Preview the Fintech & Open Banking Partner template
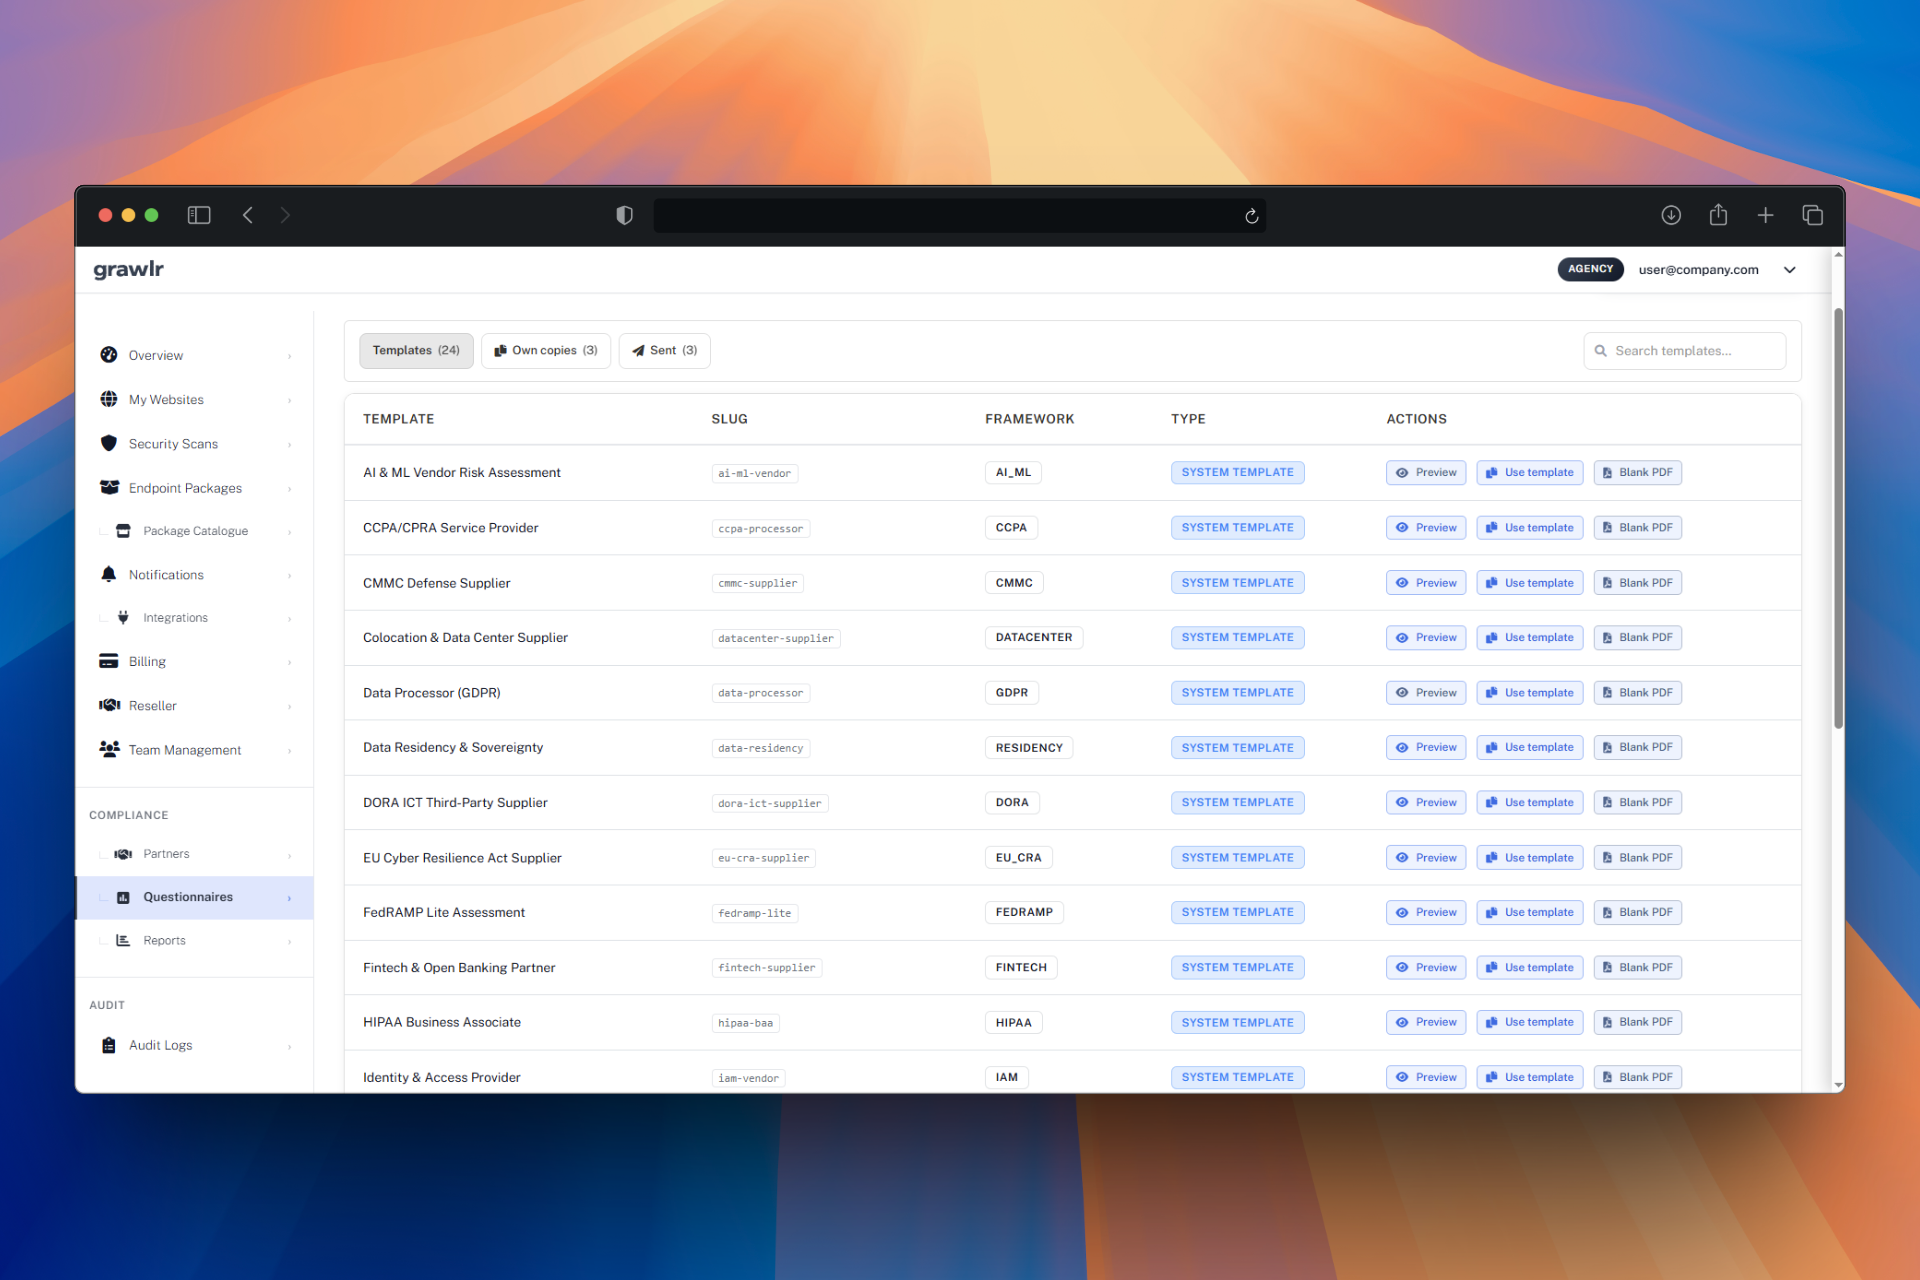This screenshot has height=1280, width=1920. click(1426, 967)
